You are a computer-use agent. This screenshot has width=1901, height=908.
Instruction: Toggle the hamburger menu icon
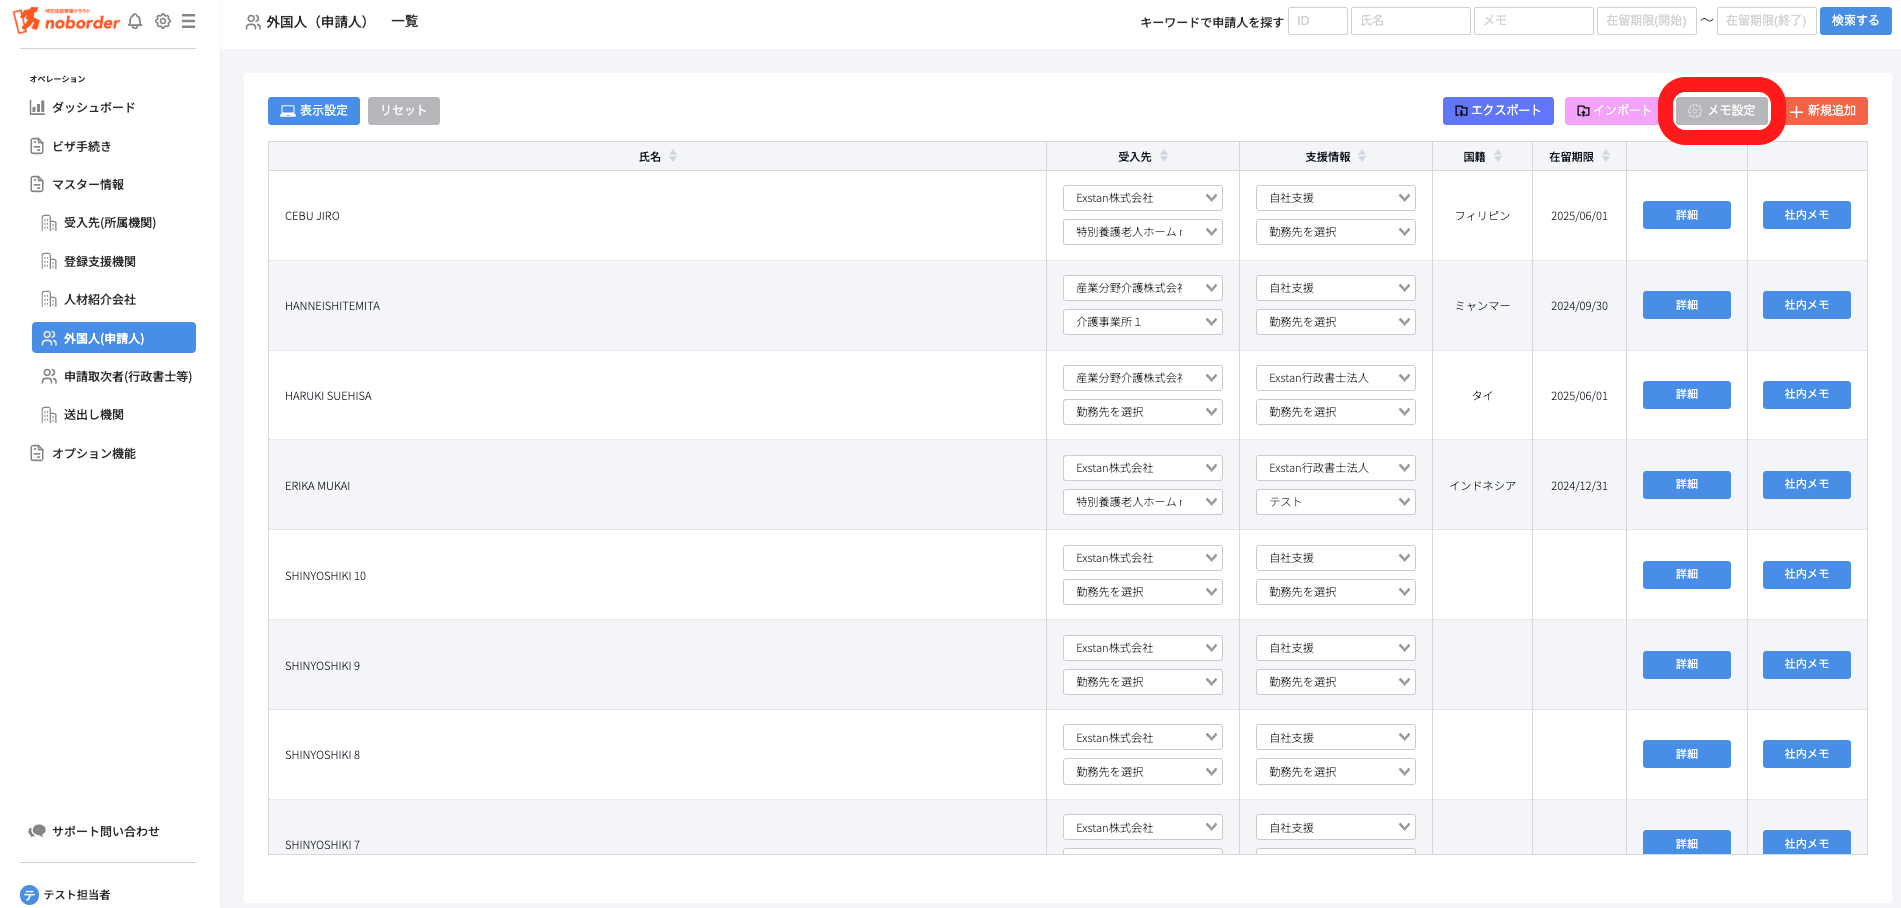(x=188, y=21)
